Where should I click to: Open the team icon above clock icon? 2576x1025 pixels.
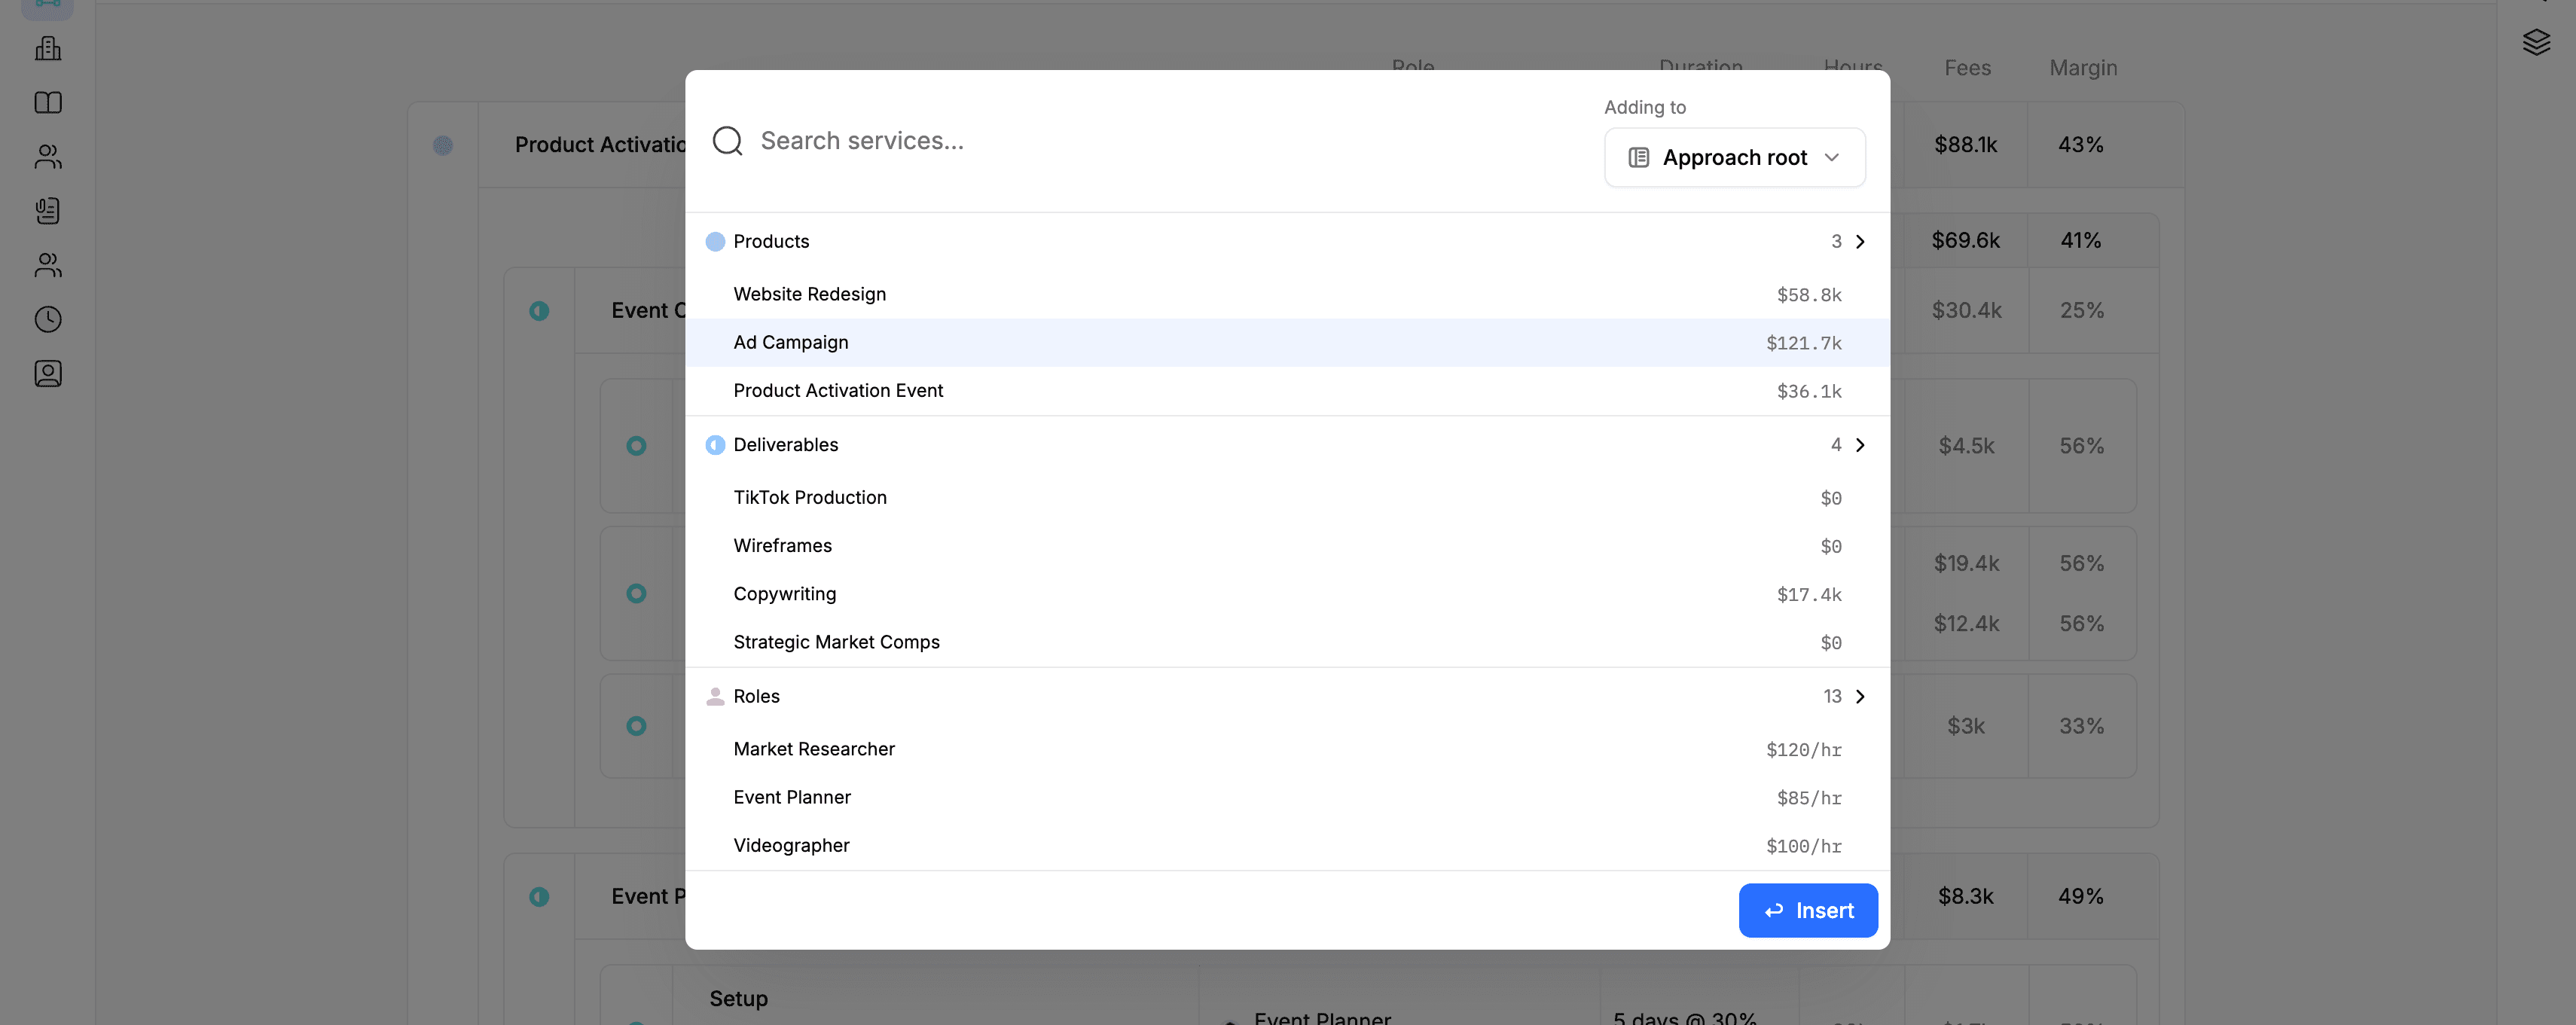48,265
